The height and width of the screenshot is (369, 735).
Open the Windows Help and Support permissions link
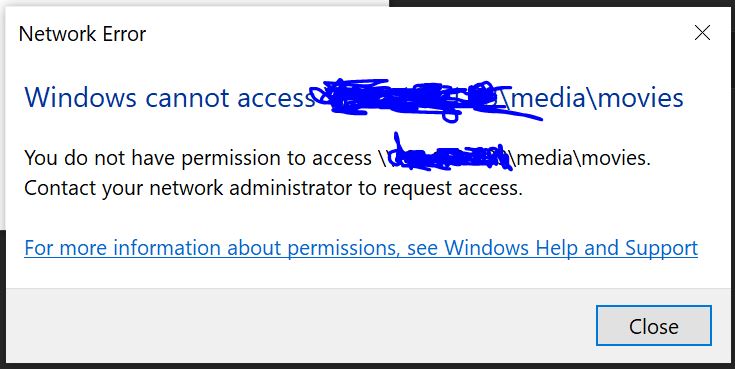[361, 248]
